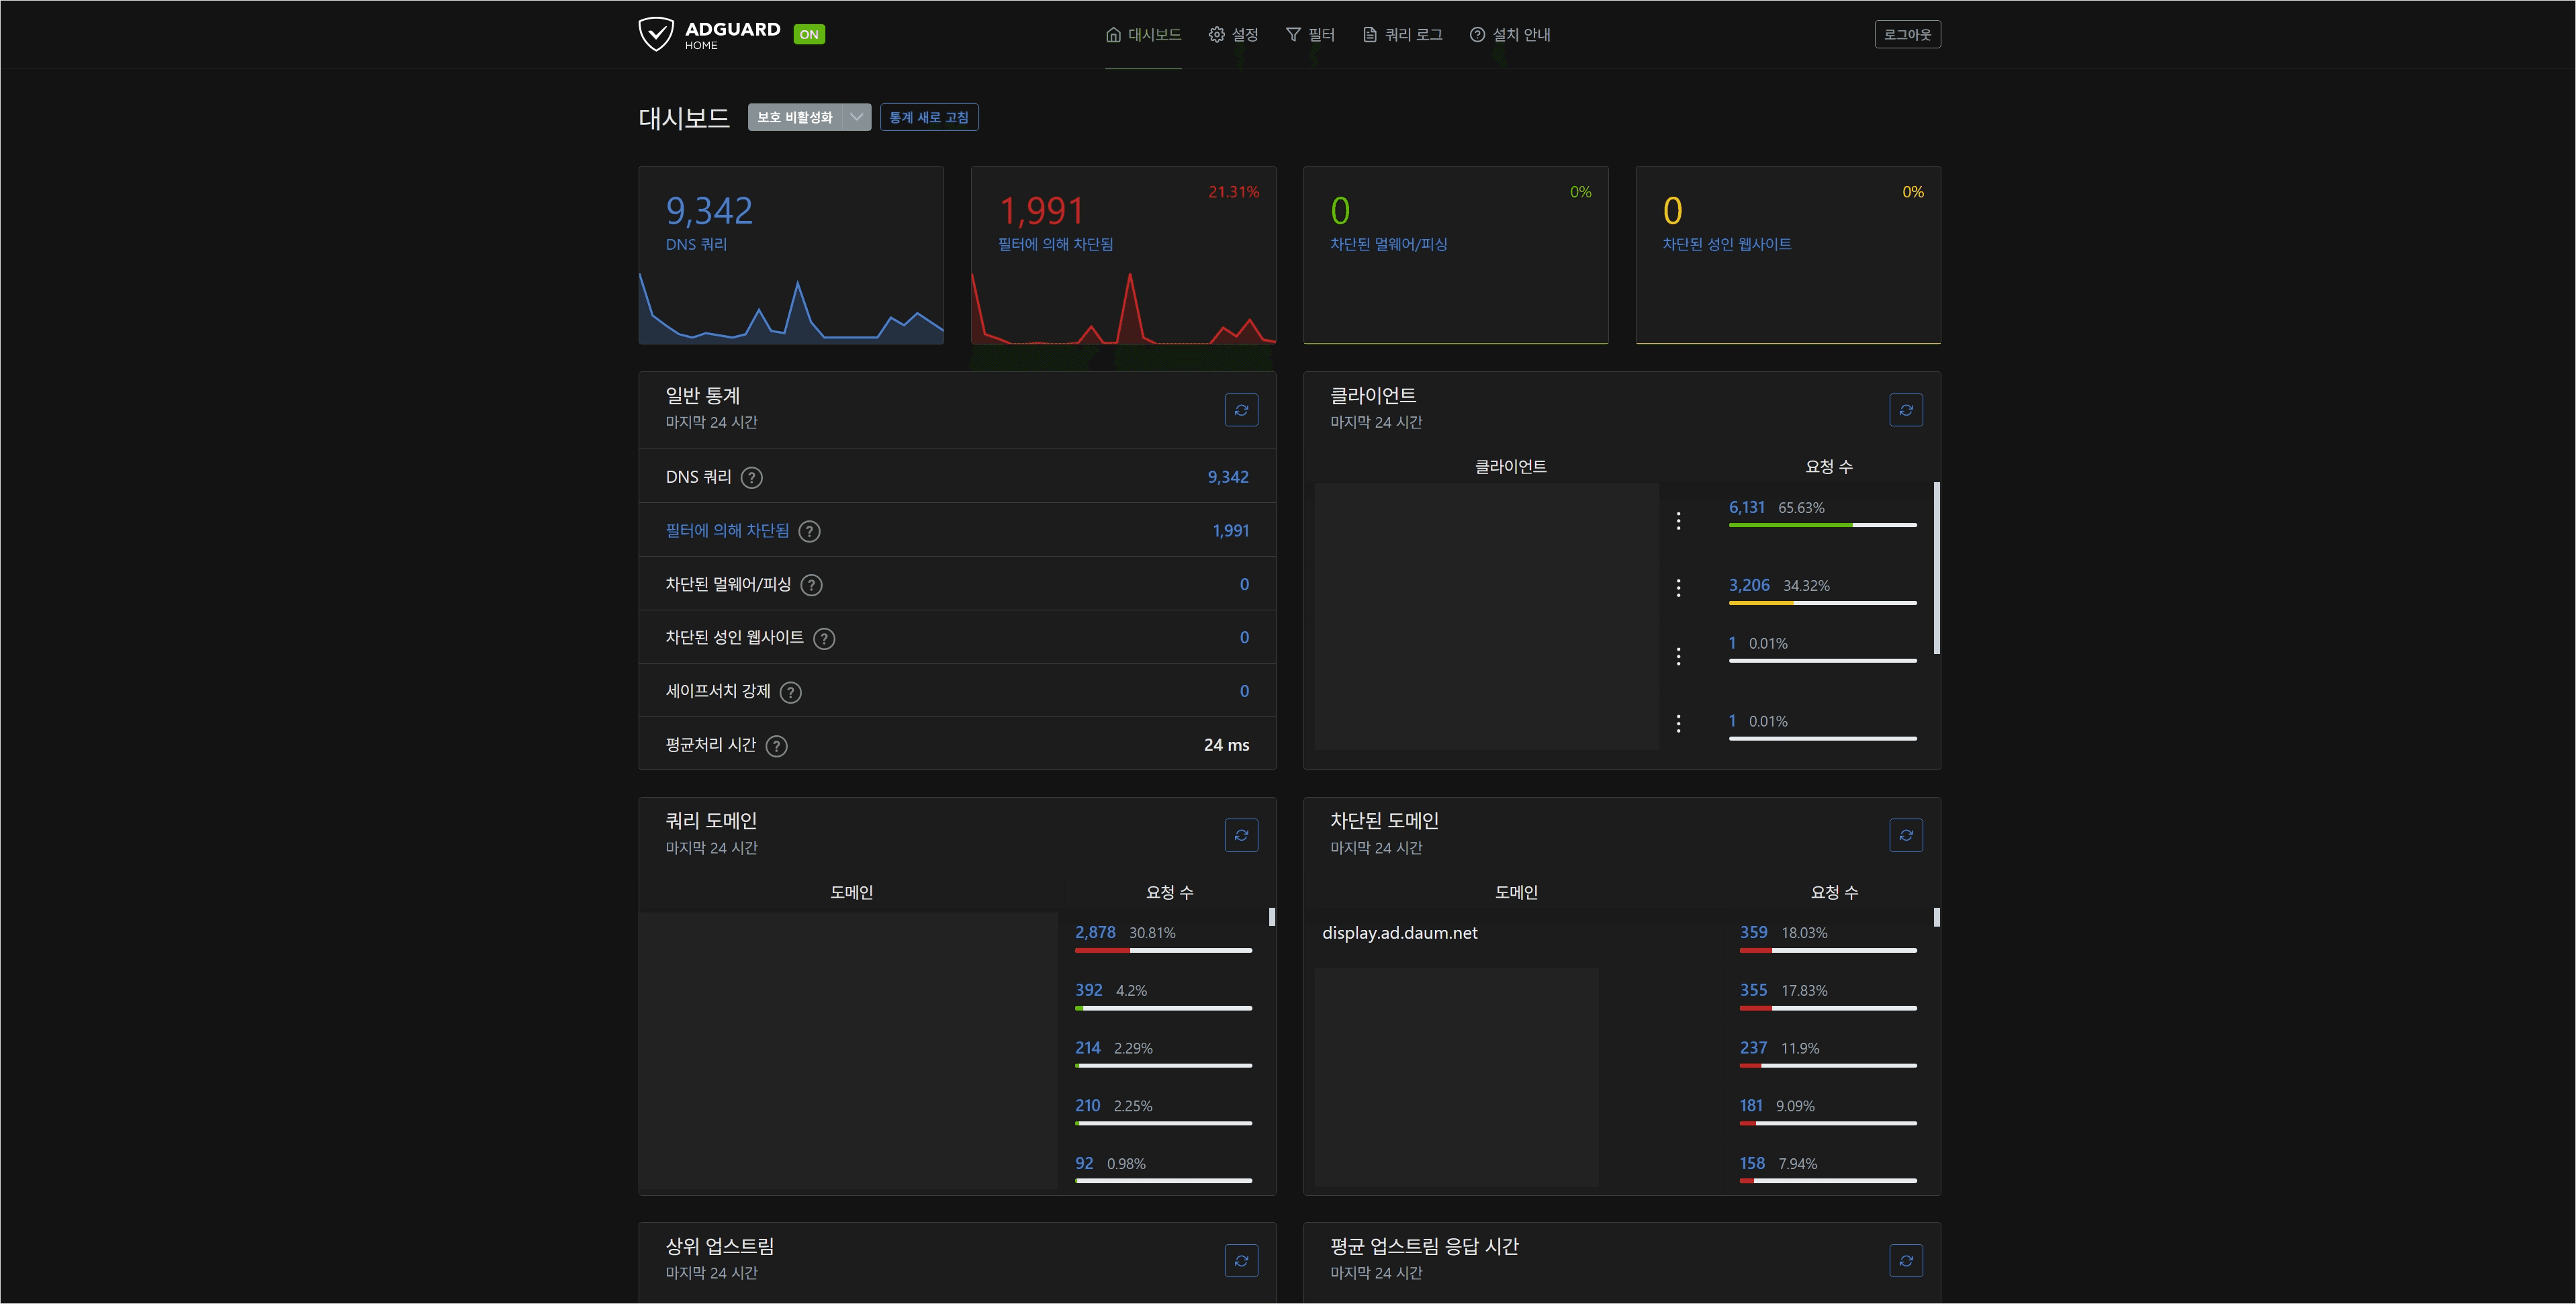
Task: Open help tooltip for 필터에 의해 차단됨
Action: (x=809, y=532)
